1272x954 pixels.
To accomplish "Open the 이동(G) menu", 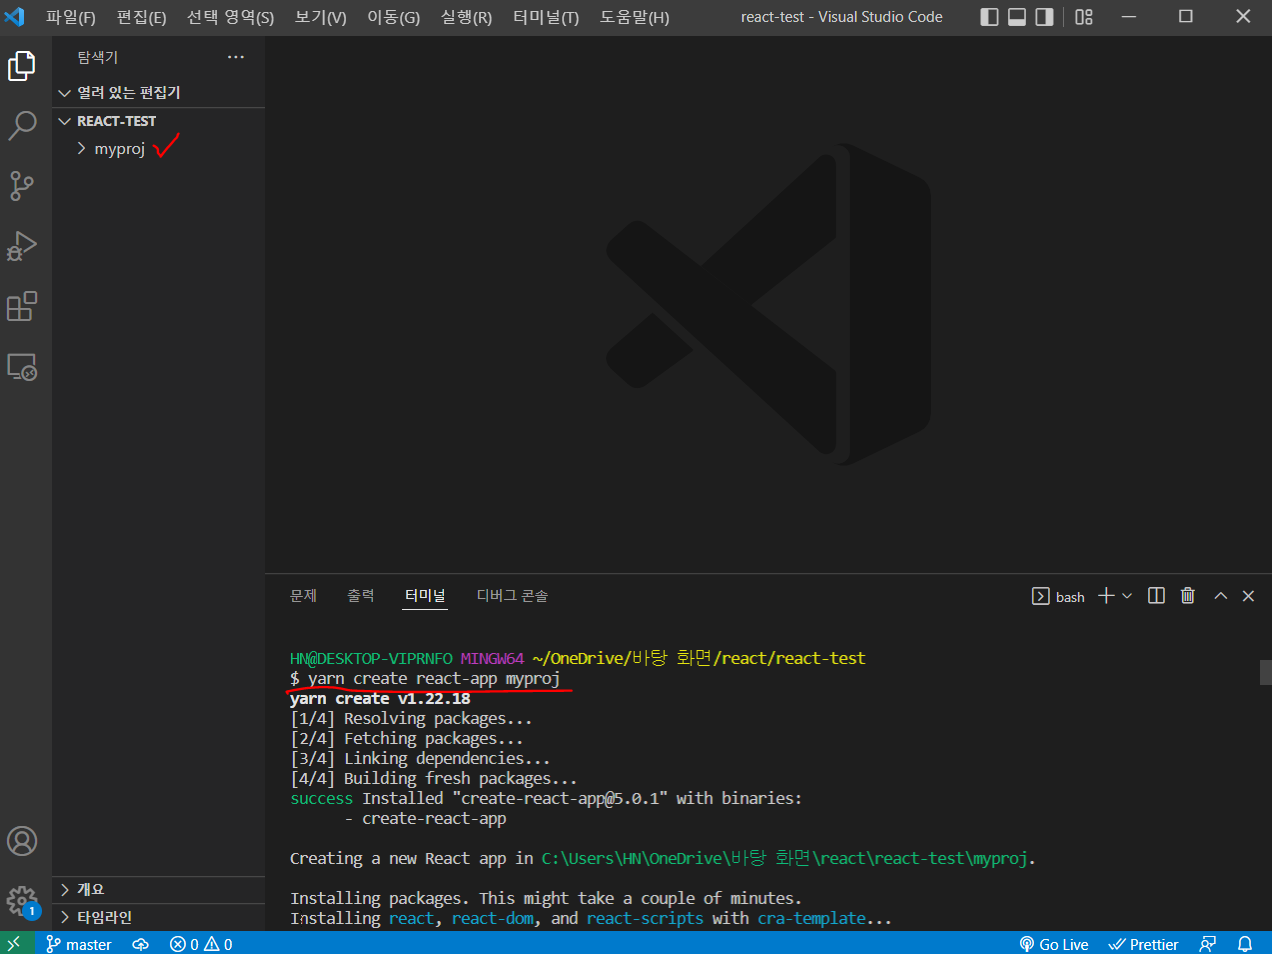I will coord(393,17).
